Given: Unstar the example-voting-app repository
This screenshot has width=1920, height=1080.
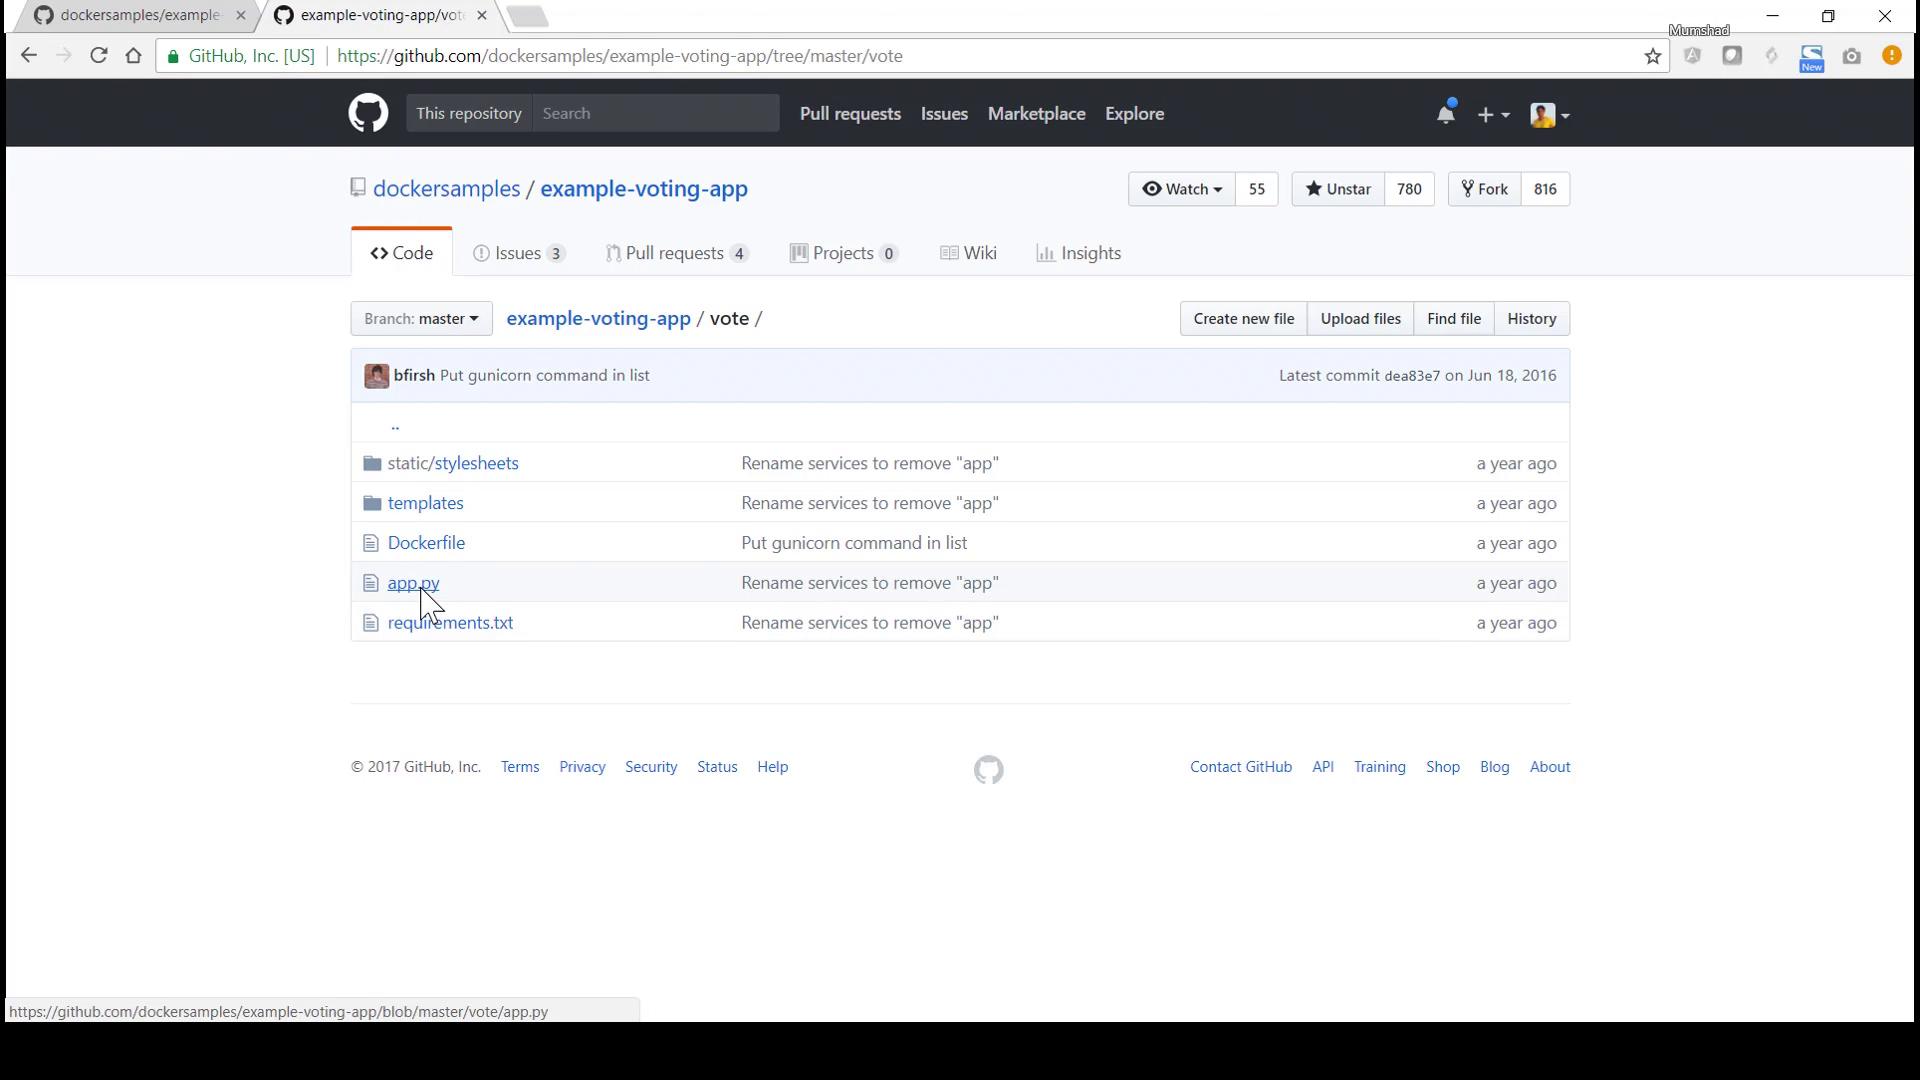Looking at the screenshot, I should coord(1337,189).
